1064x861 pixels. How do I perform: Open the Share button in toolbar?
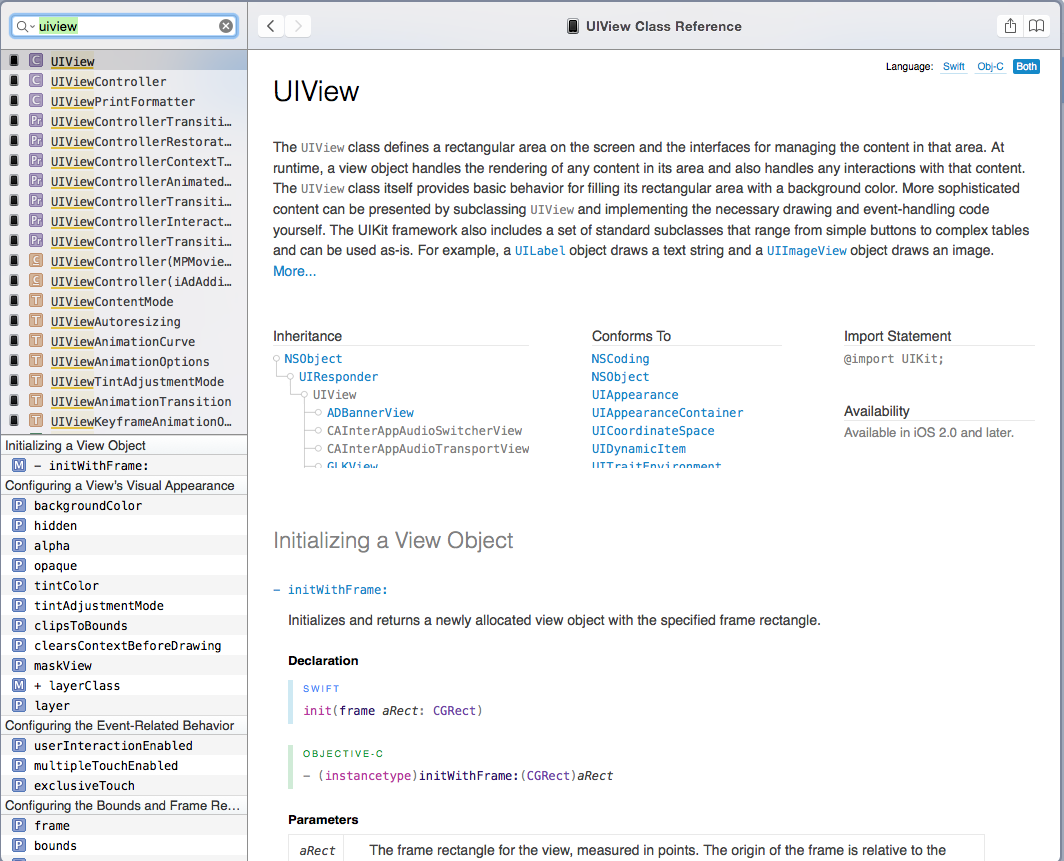click(x=1010, y=26)
